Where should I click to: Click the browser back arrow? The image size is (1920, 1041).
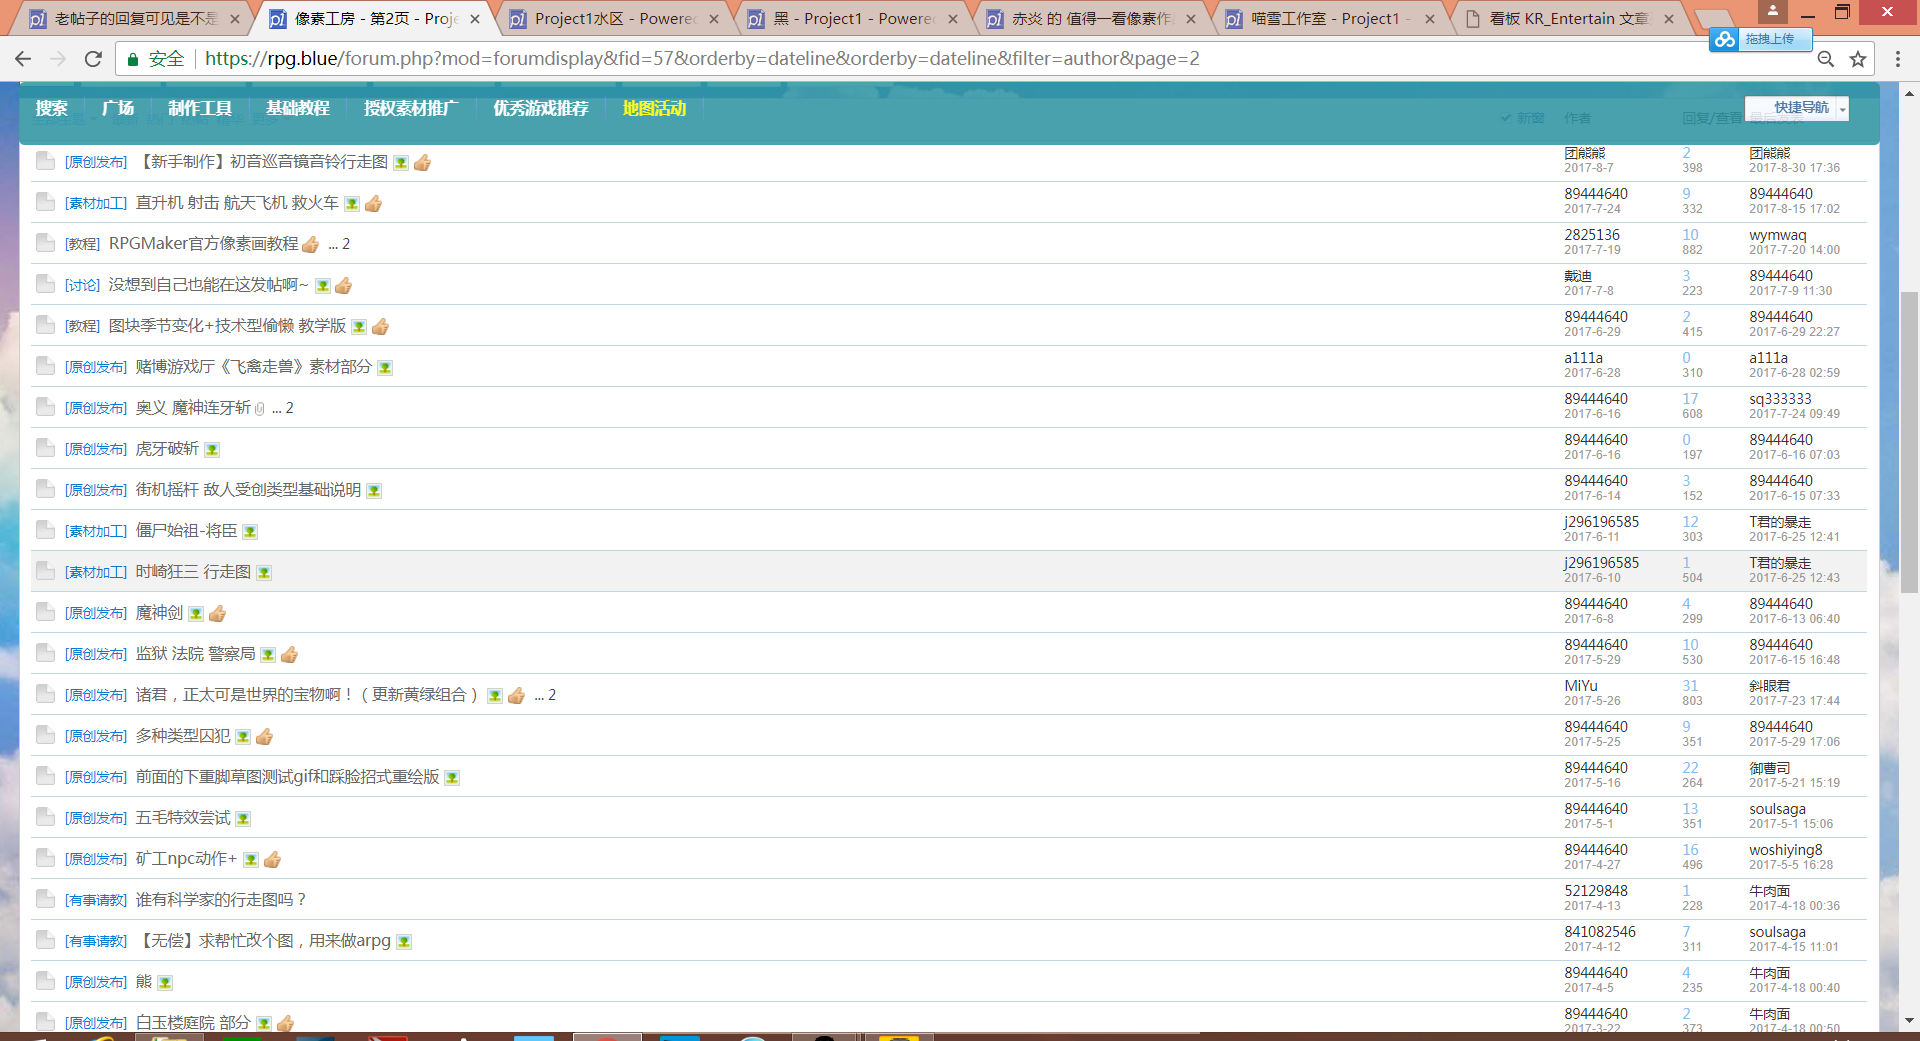tap(23, 59)
